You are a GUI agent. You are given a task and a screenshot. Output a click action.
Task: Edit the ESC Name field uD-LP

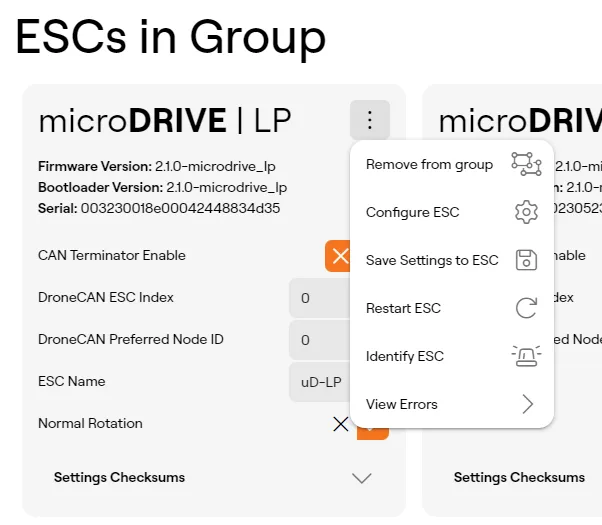click(x=319, y=382)
